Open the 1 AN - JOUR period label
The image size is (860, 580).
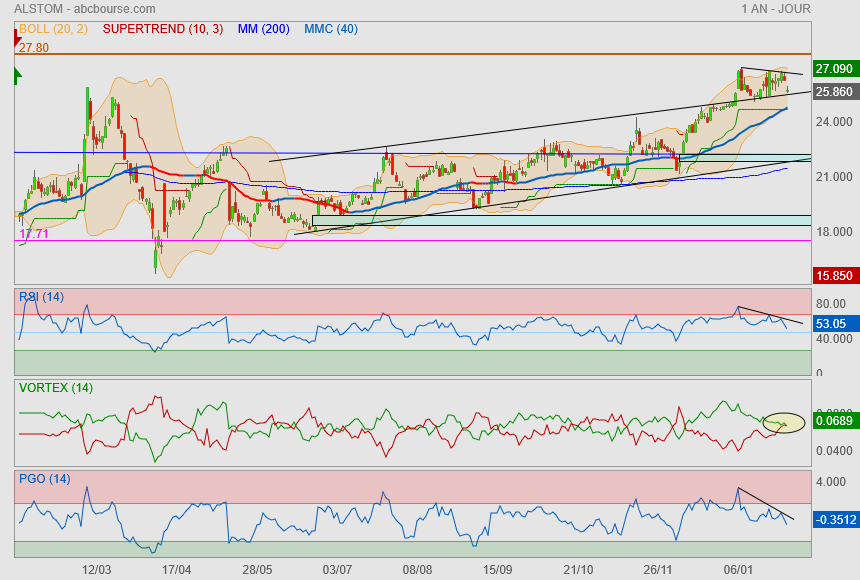[776, 9]
